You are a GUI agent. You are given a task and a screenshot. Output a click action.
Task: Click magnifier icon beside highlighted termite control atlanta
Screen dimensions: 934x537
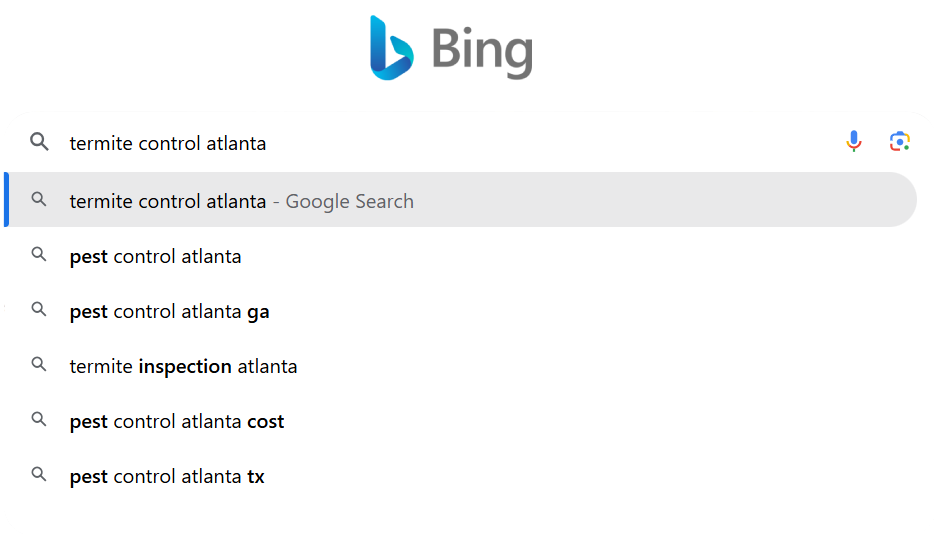(x=39, y=200)
